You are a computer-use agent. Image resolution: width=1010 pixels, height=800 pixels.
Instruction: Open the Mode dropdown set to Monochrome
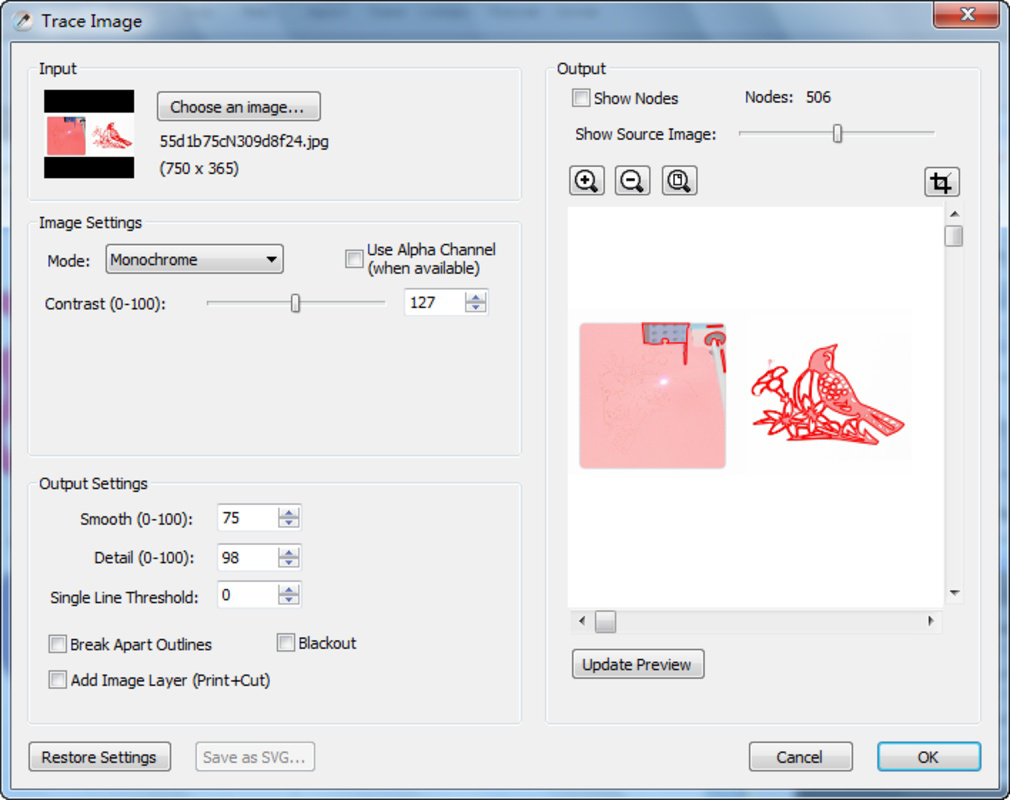[195, 260]
